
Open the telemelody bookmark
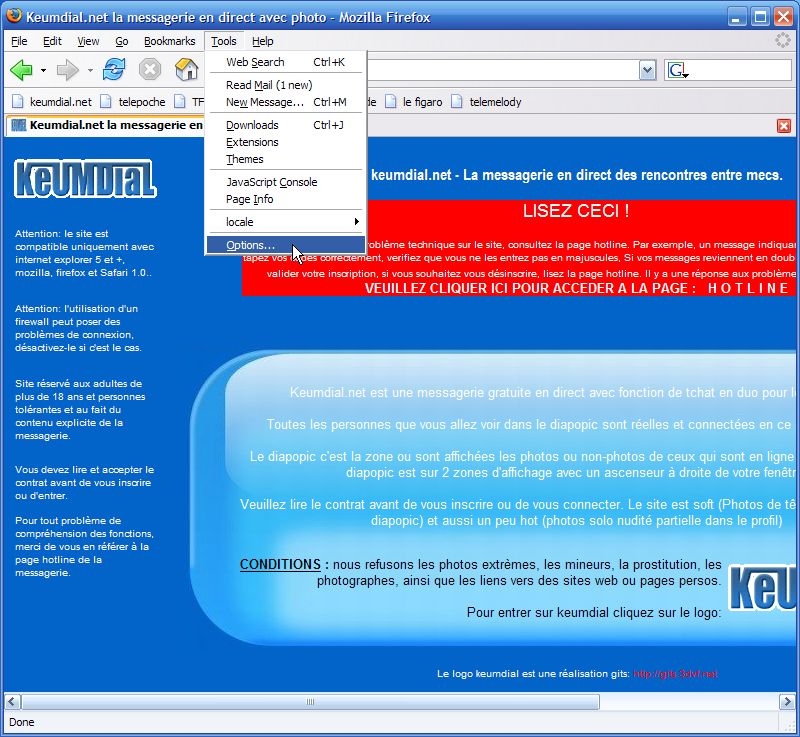tap(486, 102)
